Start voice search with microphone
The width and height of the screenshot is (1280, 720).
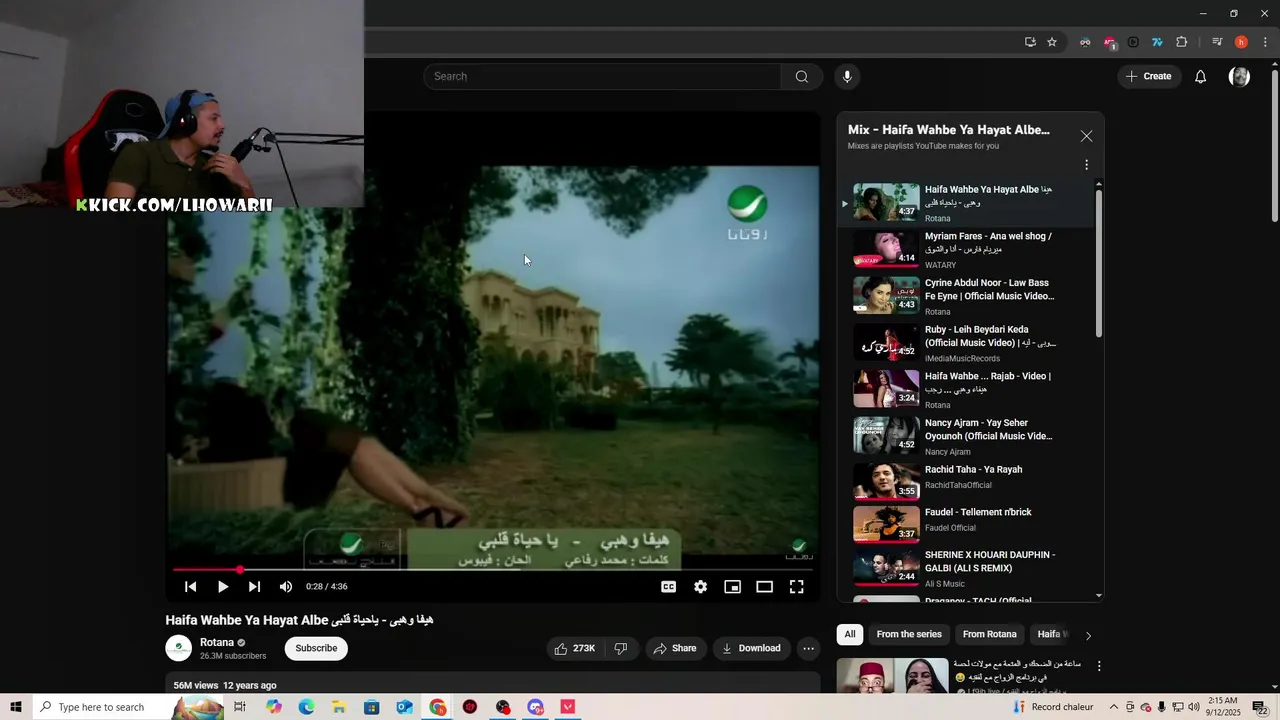[847, 76]
